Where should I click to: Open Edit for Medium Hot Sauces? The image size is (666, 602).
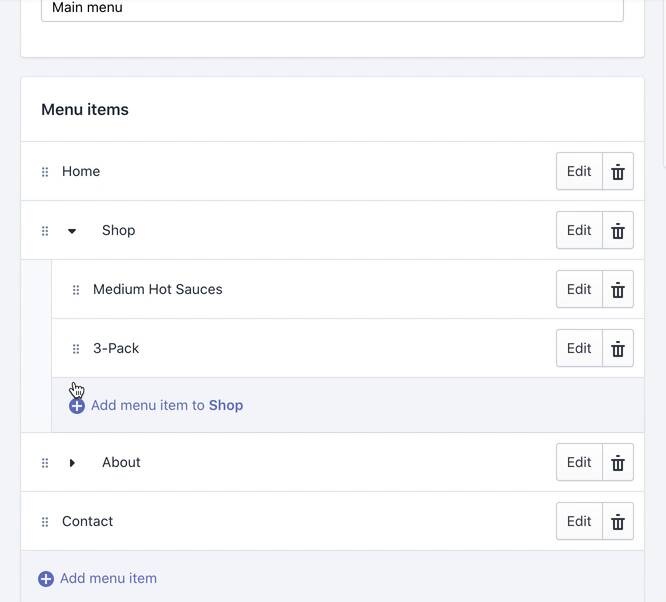click(579, 290)
